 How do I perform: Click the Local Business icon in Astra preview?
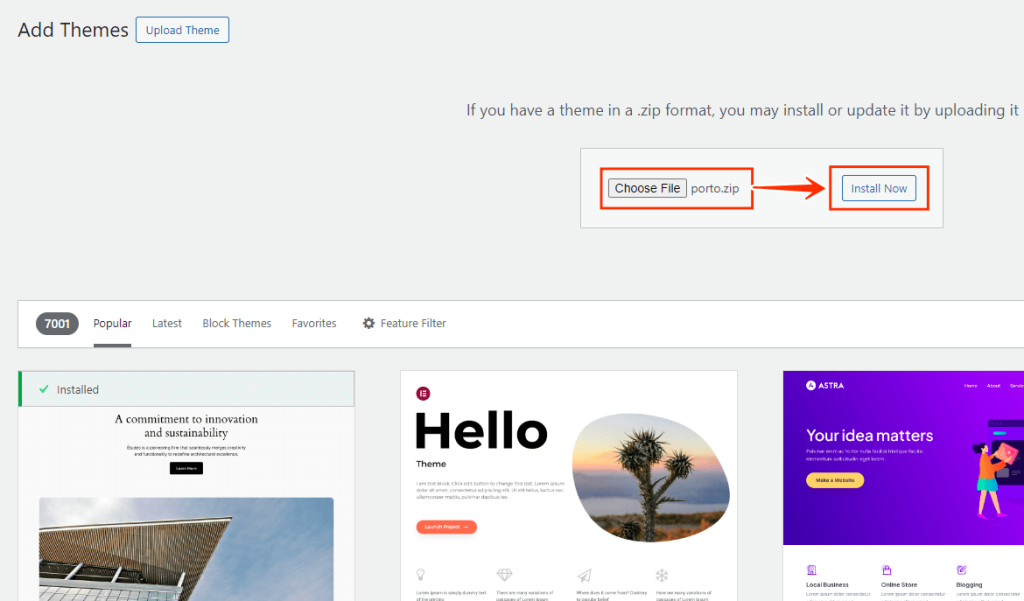click(x=811, y=570)
